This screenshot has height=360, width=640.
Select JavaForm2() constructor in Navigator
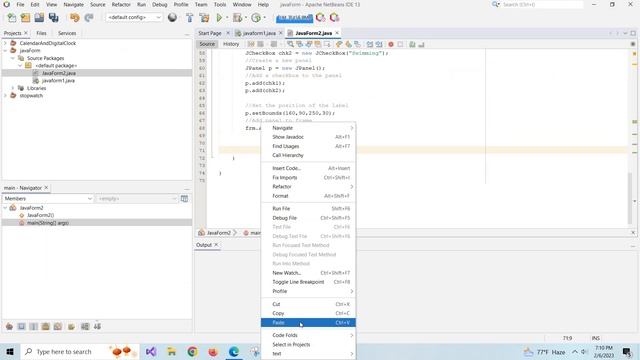40,215
